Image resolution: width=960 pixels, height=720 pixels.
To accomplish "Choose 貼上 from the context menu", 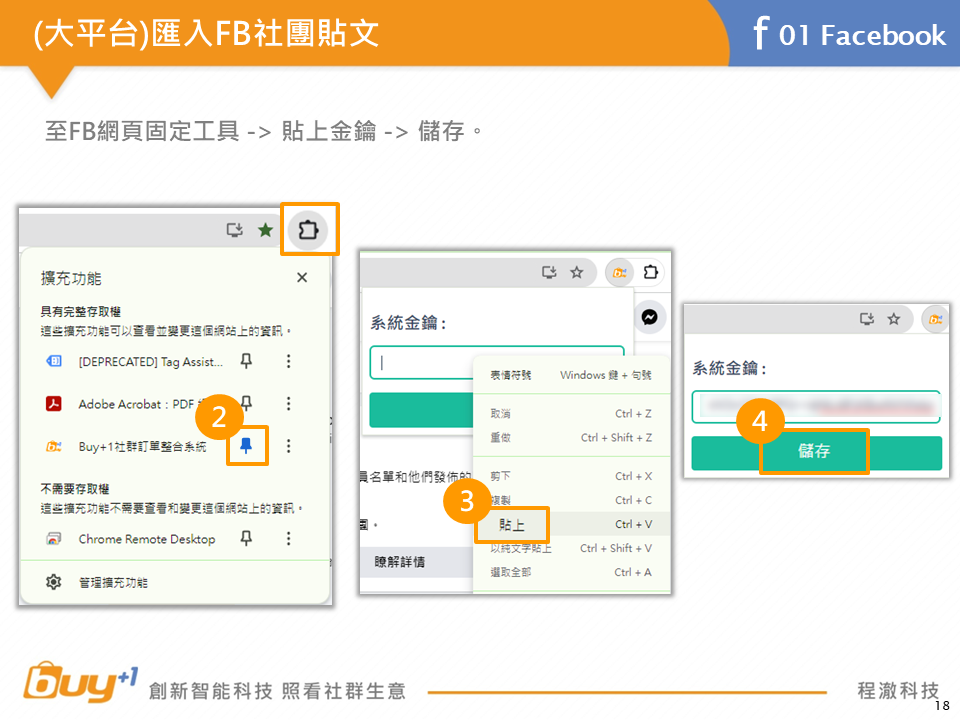I will [x=511, y=524].
